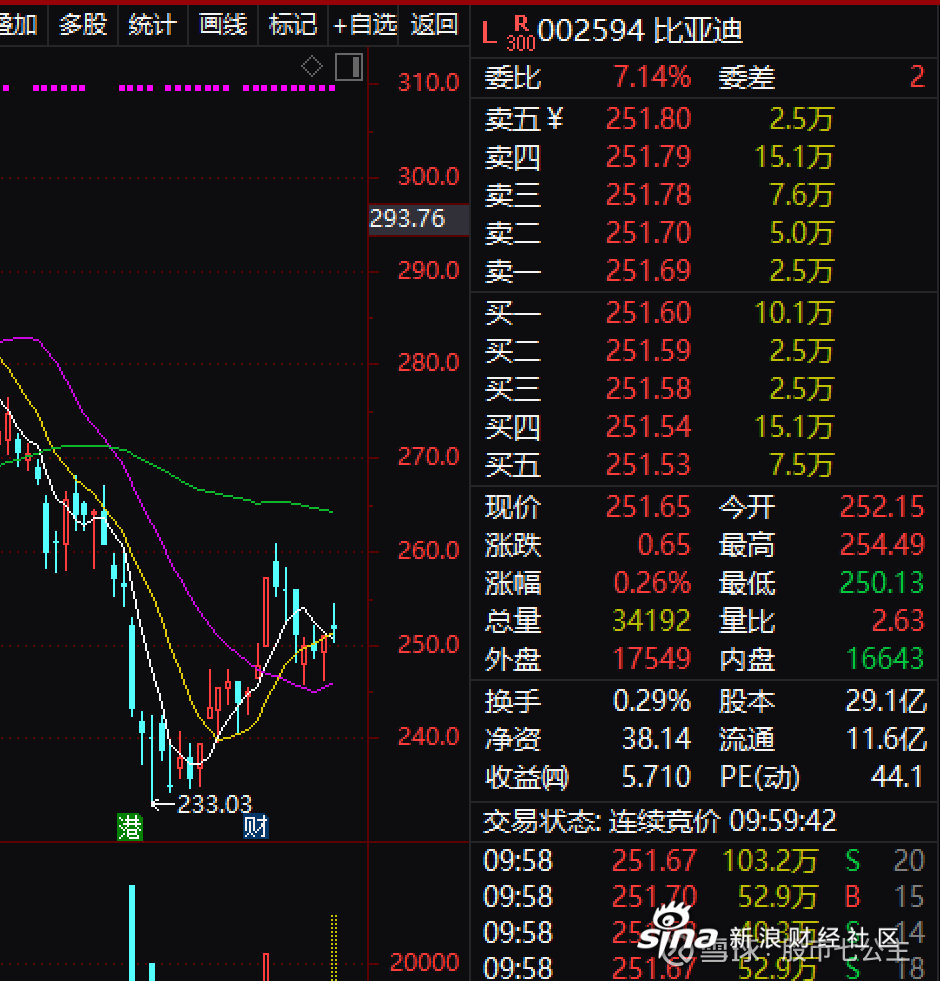Click the 量比 value 2.63
Viewport: 940px width, 981px height.
(898, 621)
